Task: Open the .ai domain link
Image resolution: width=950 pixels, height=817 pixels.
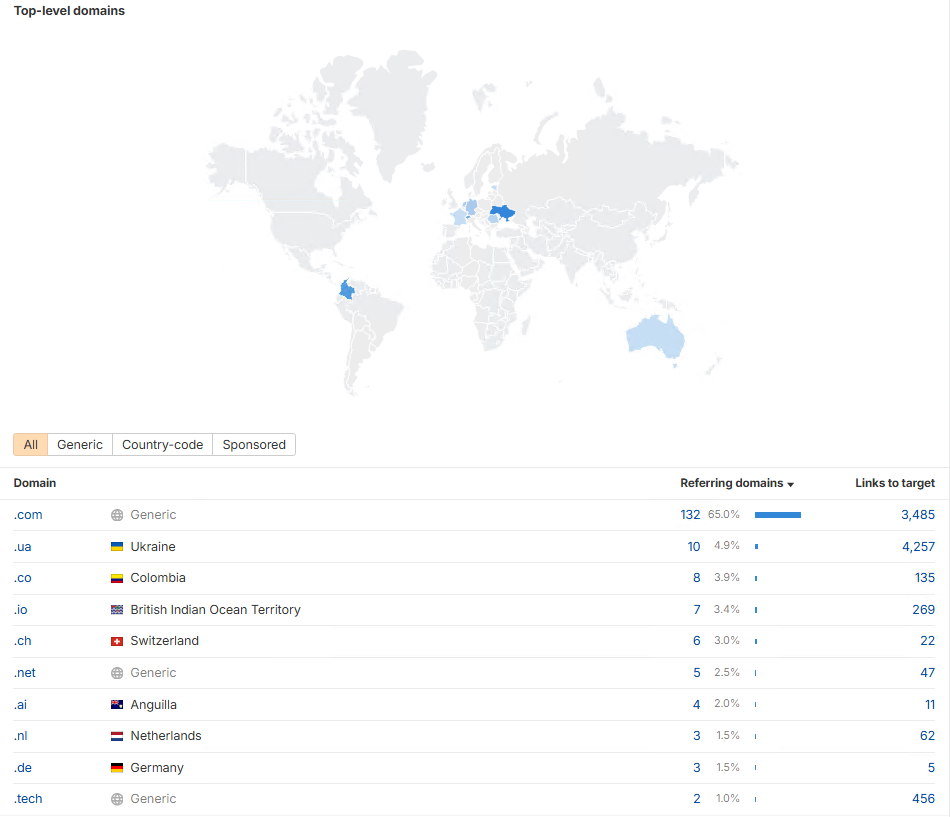Action: pos(20,704)
